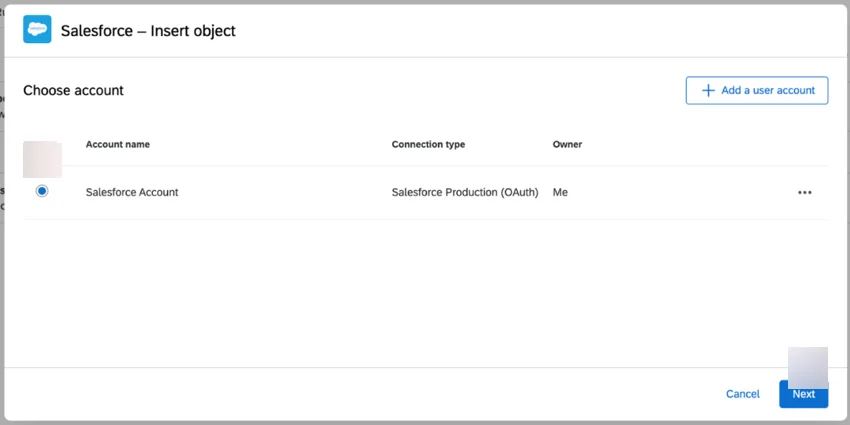Click the 'Salesforce – Insert object' dialog title

[x=148, y=31]
